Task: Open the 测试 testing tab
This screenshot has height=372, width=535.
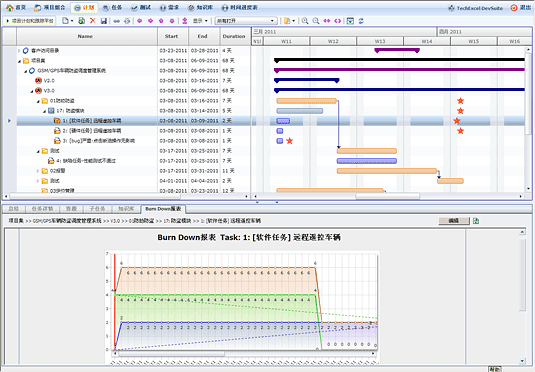Action: [141, 8]
